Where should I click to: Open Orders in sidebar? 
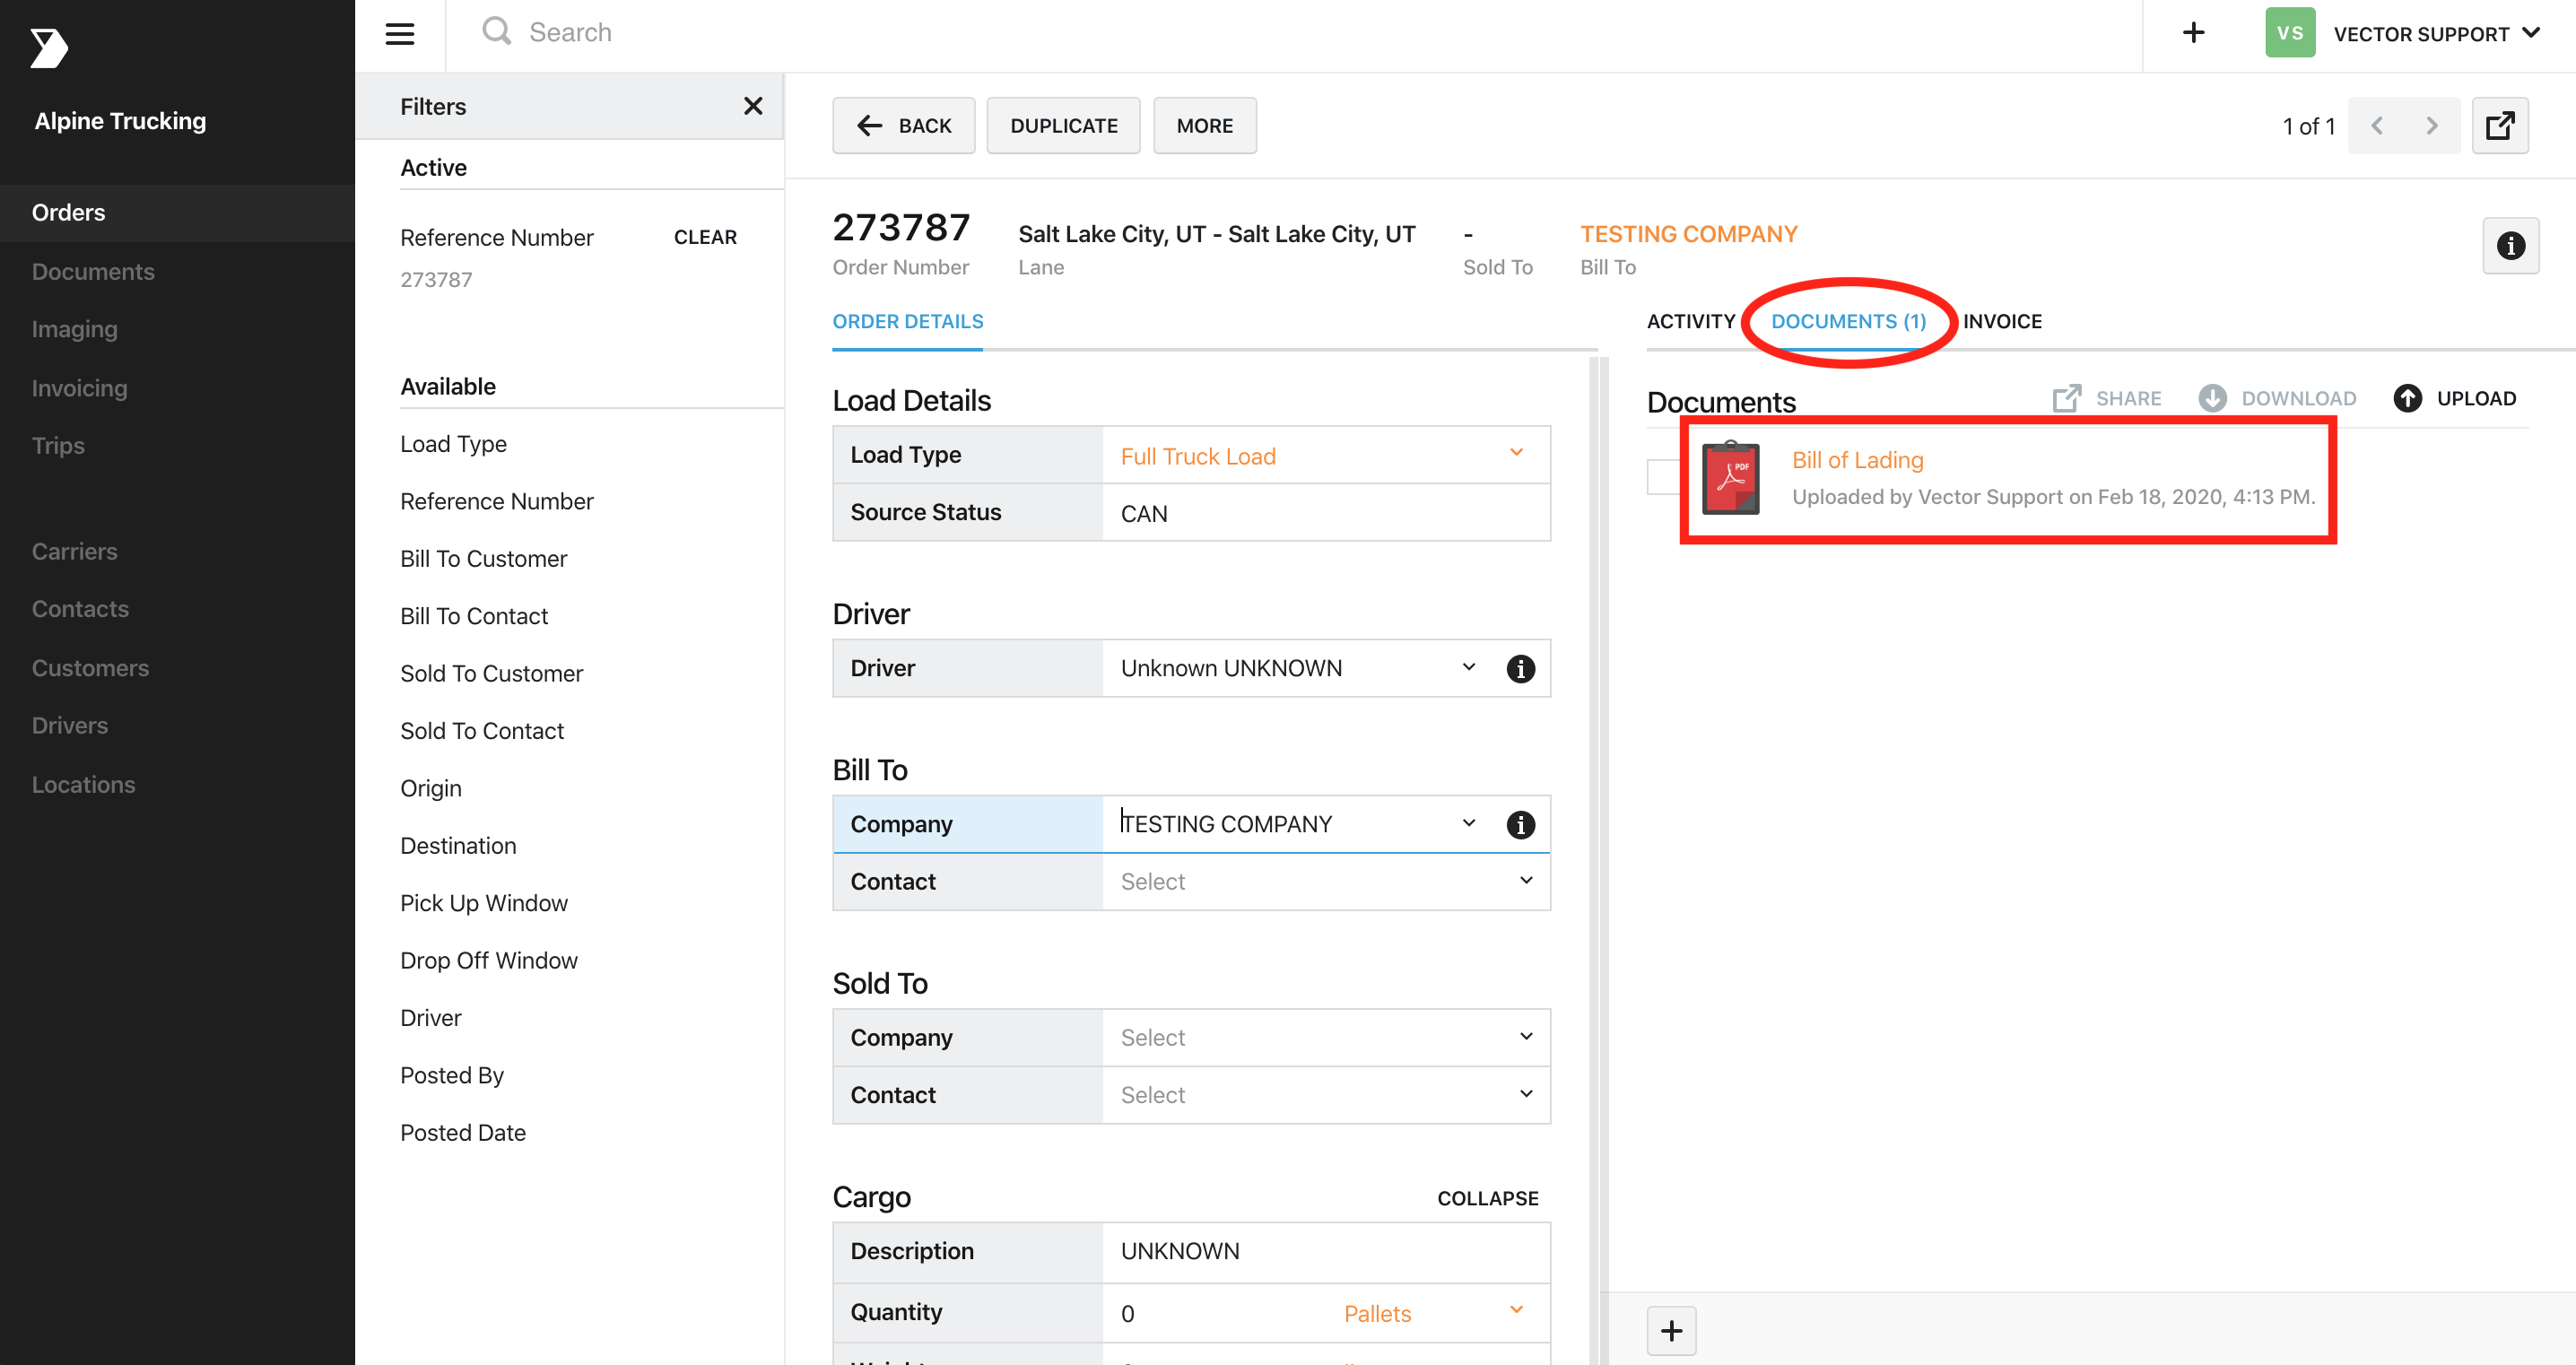[177, 213]
